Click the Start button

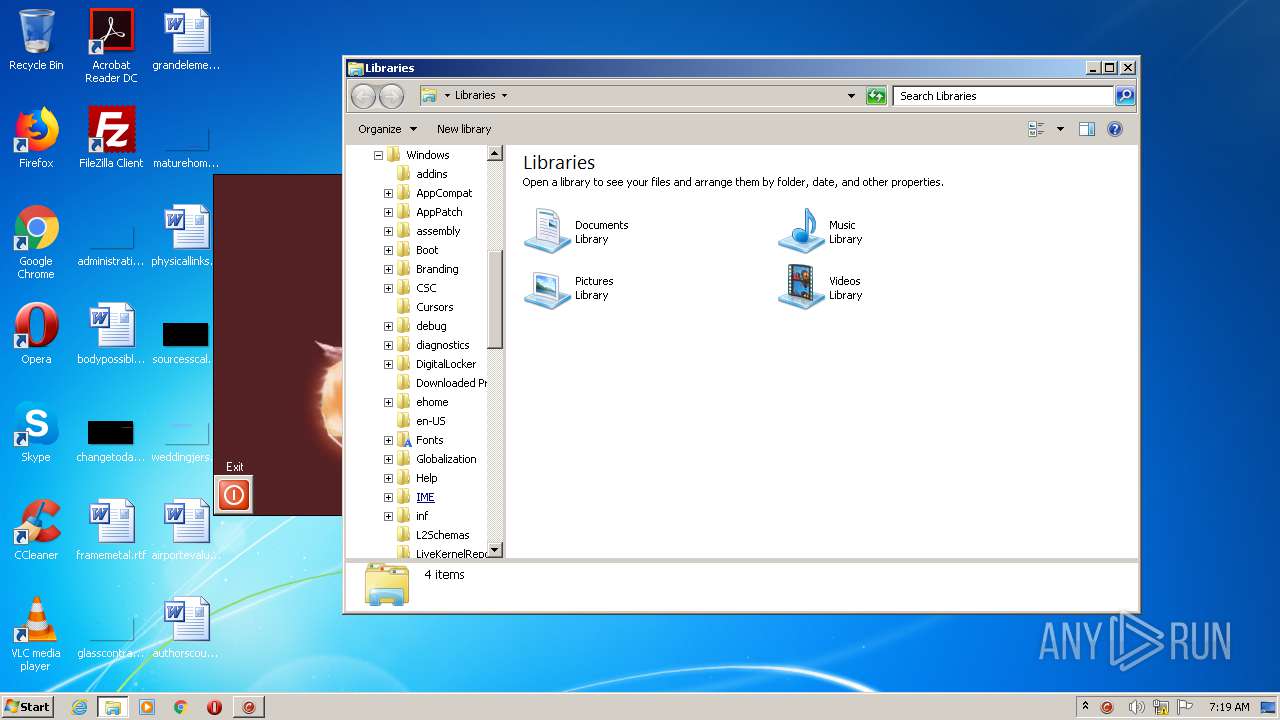click(x=27, y=707)
